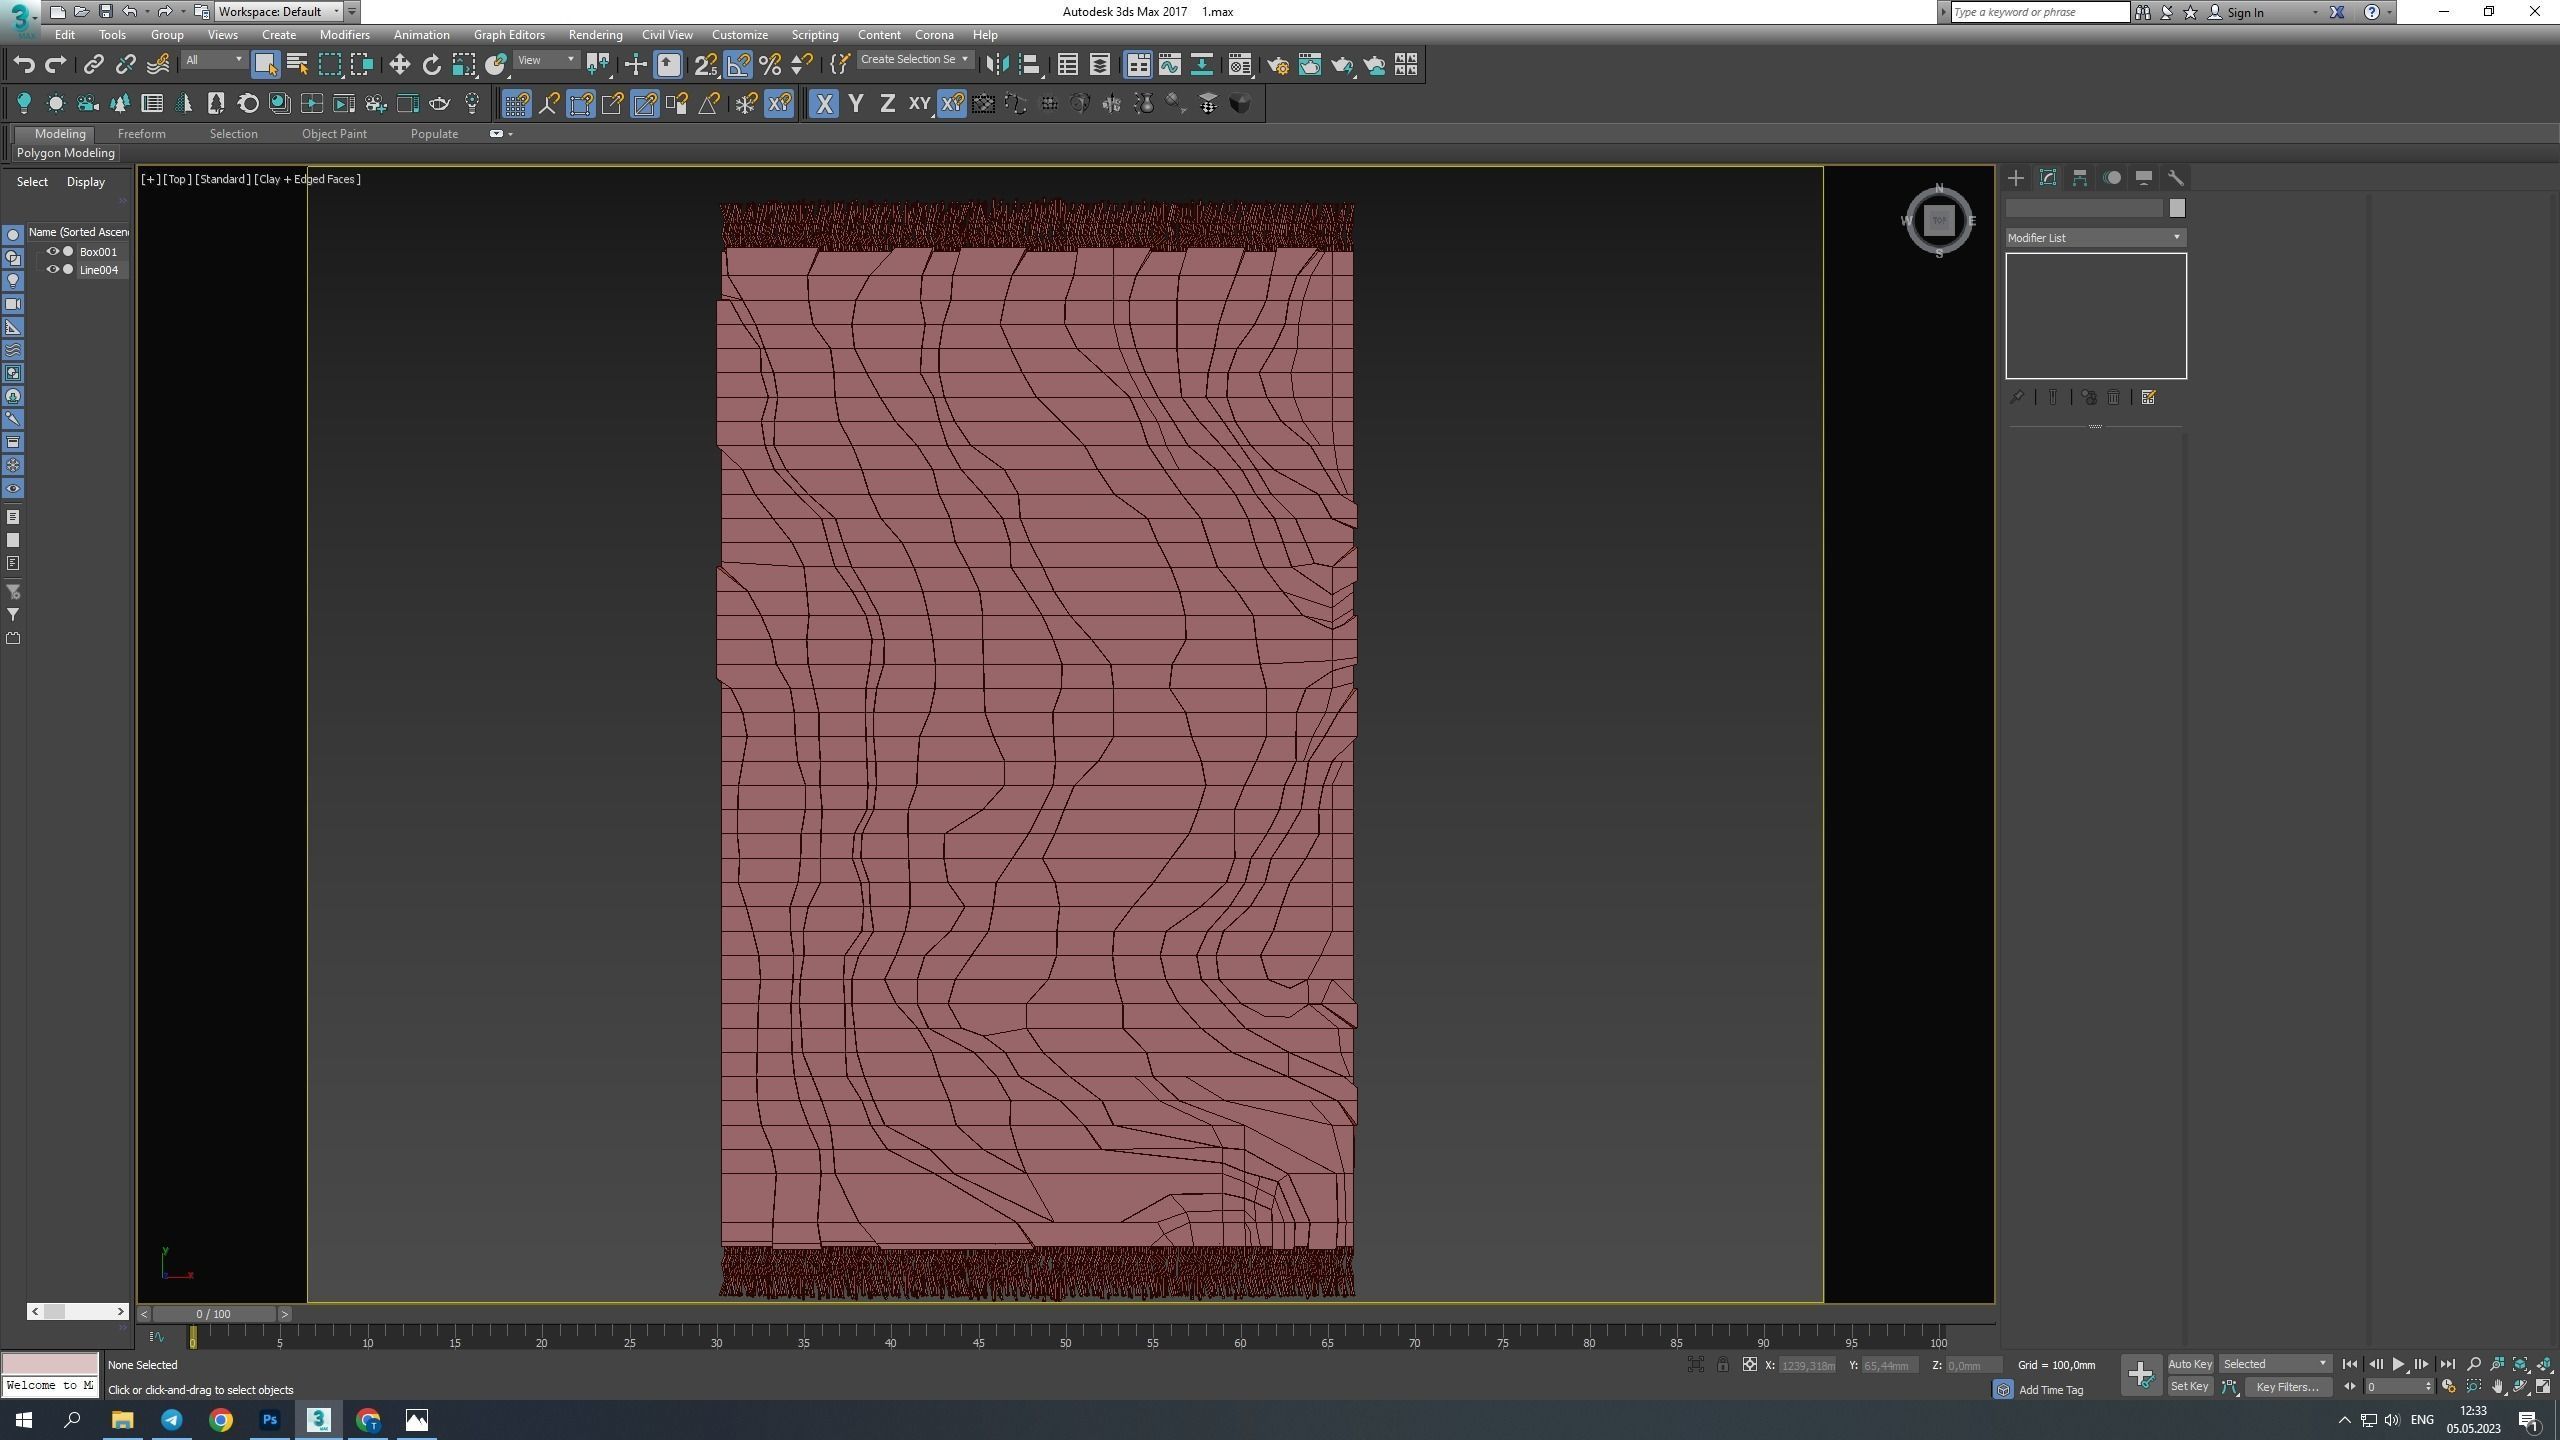The width and height of the screenshot is (2560, 1440).
Task: Toggle Y axis constraint
Action: tap(856, 104)
